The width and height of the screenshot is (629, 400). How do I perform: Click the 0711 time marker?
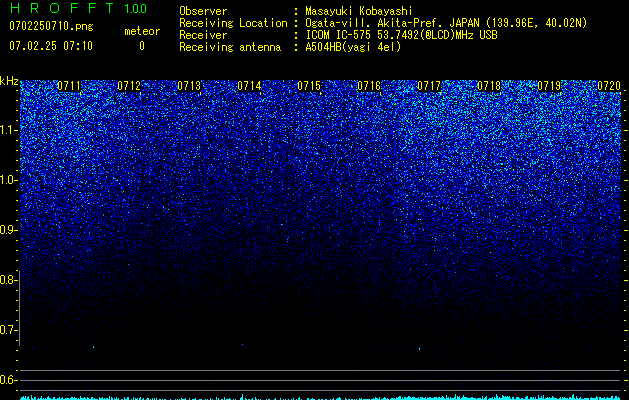pos(69,86)
